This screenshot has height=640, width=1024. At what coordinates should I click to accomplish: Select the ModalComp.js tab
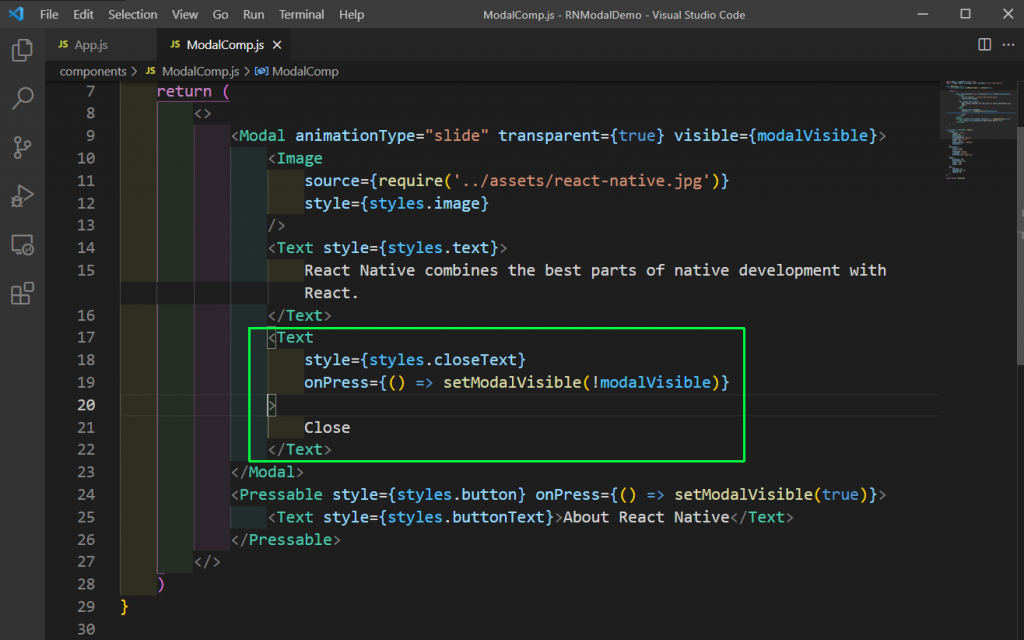pos(225,44)
